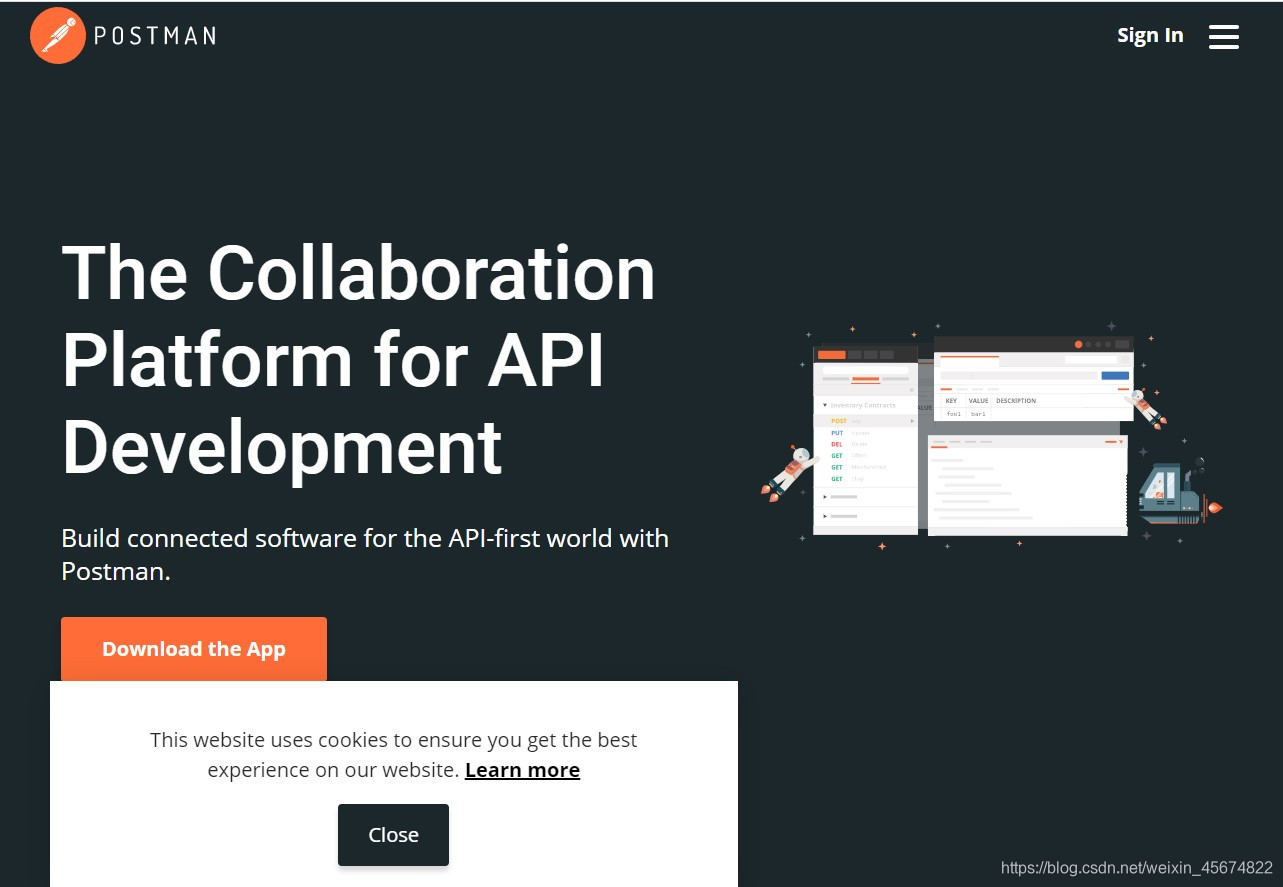Image resolution: width=1283 pixels, height=887 pixels.
Task: Click the POSTMAN wordmark text
Action: click(x=155, y=36)
